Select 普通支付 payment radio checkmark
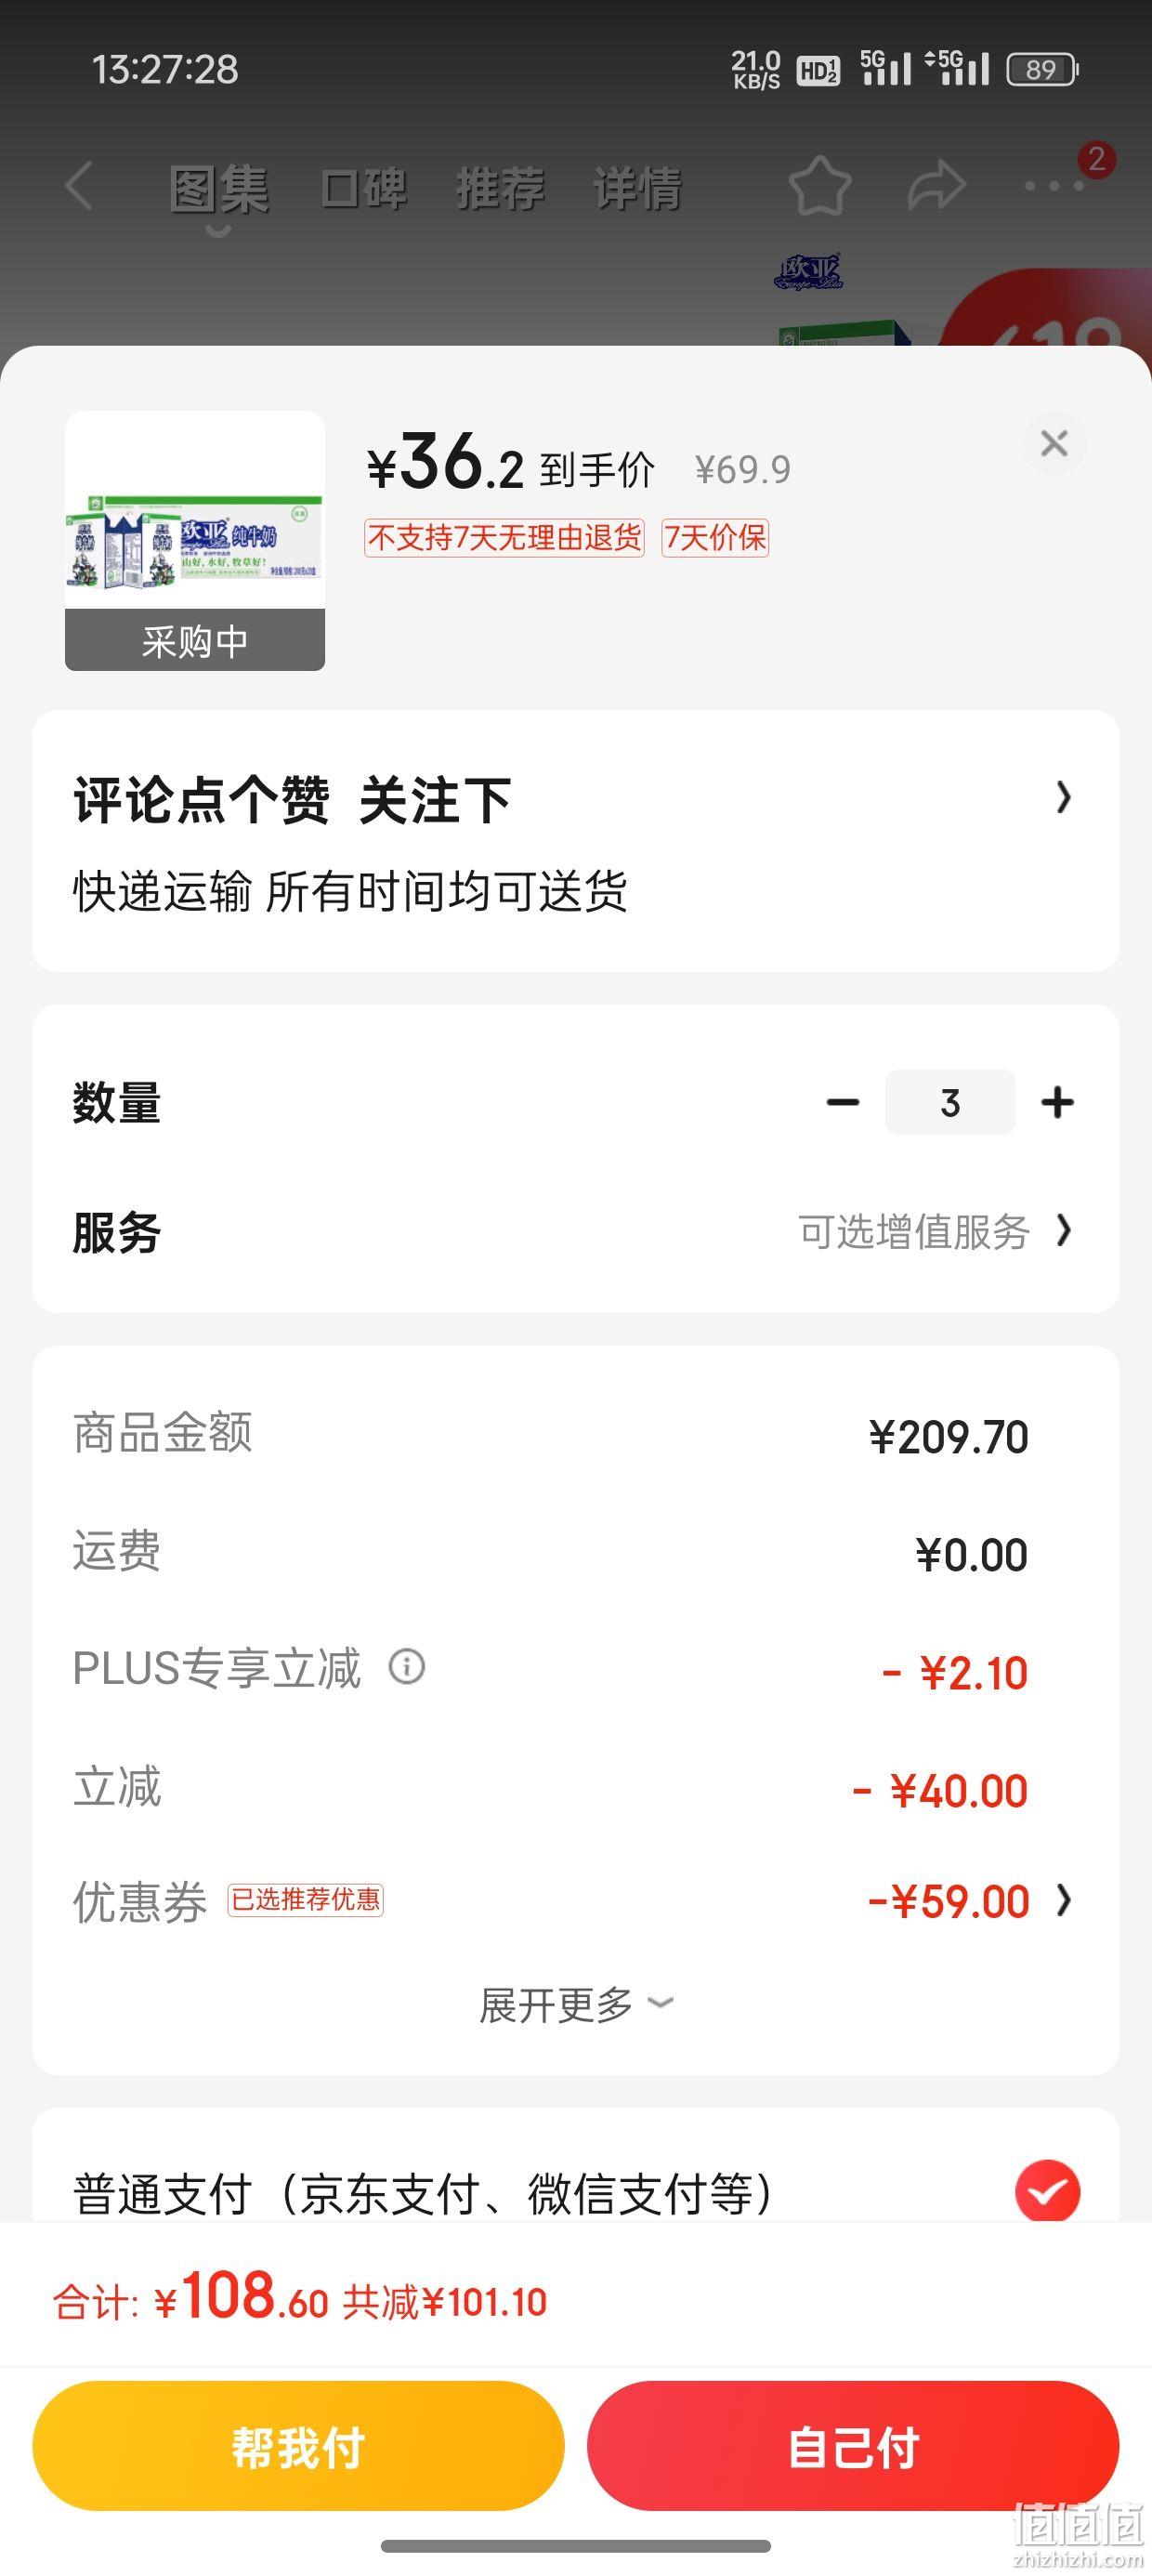Screen dimensions: 1152x2576 tap(1047, 2192)
